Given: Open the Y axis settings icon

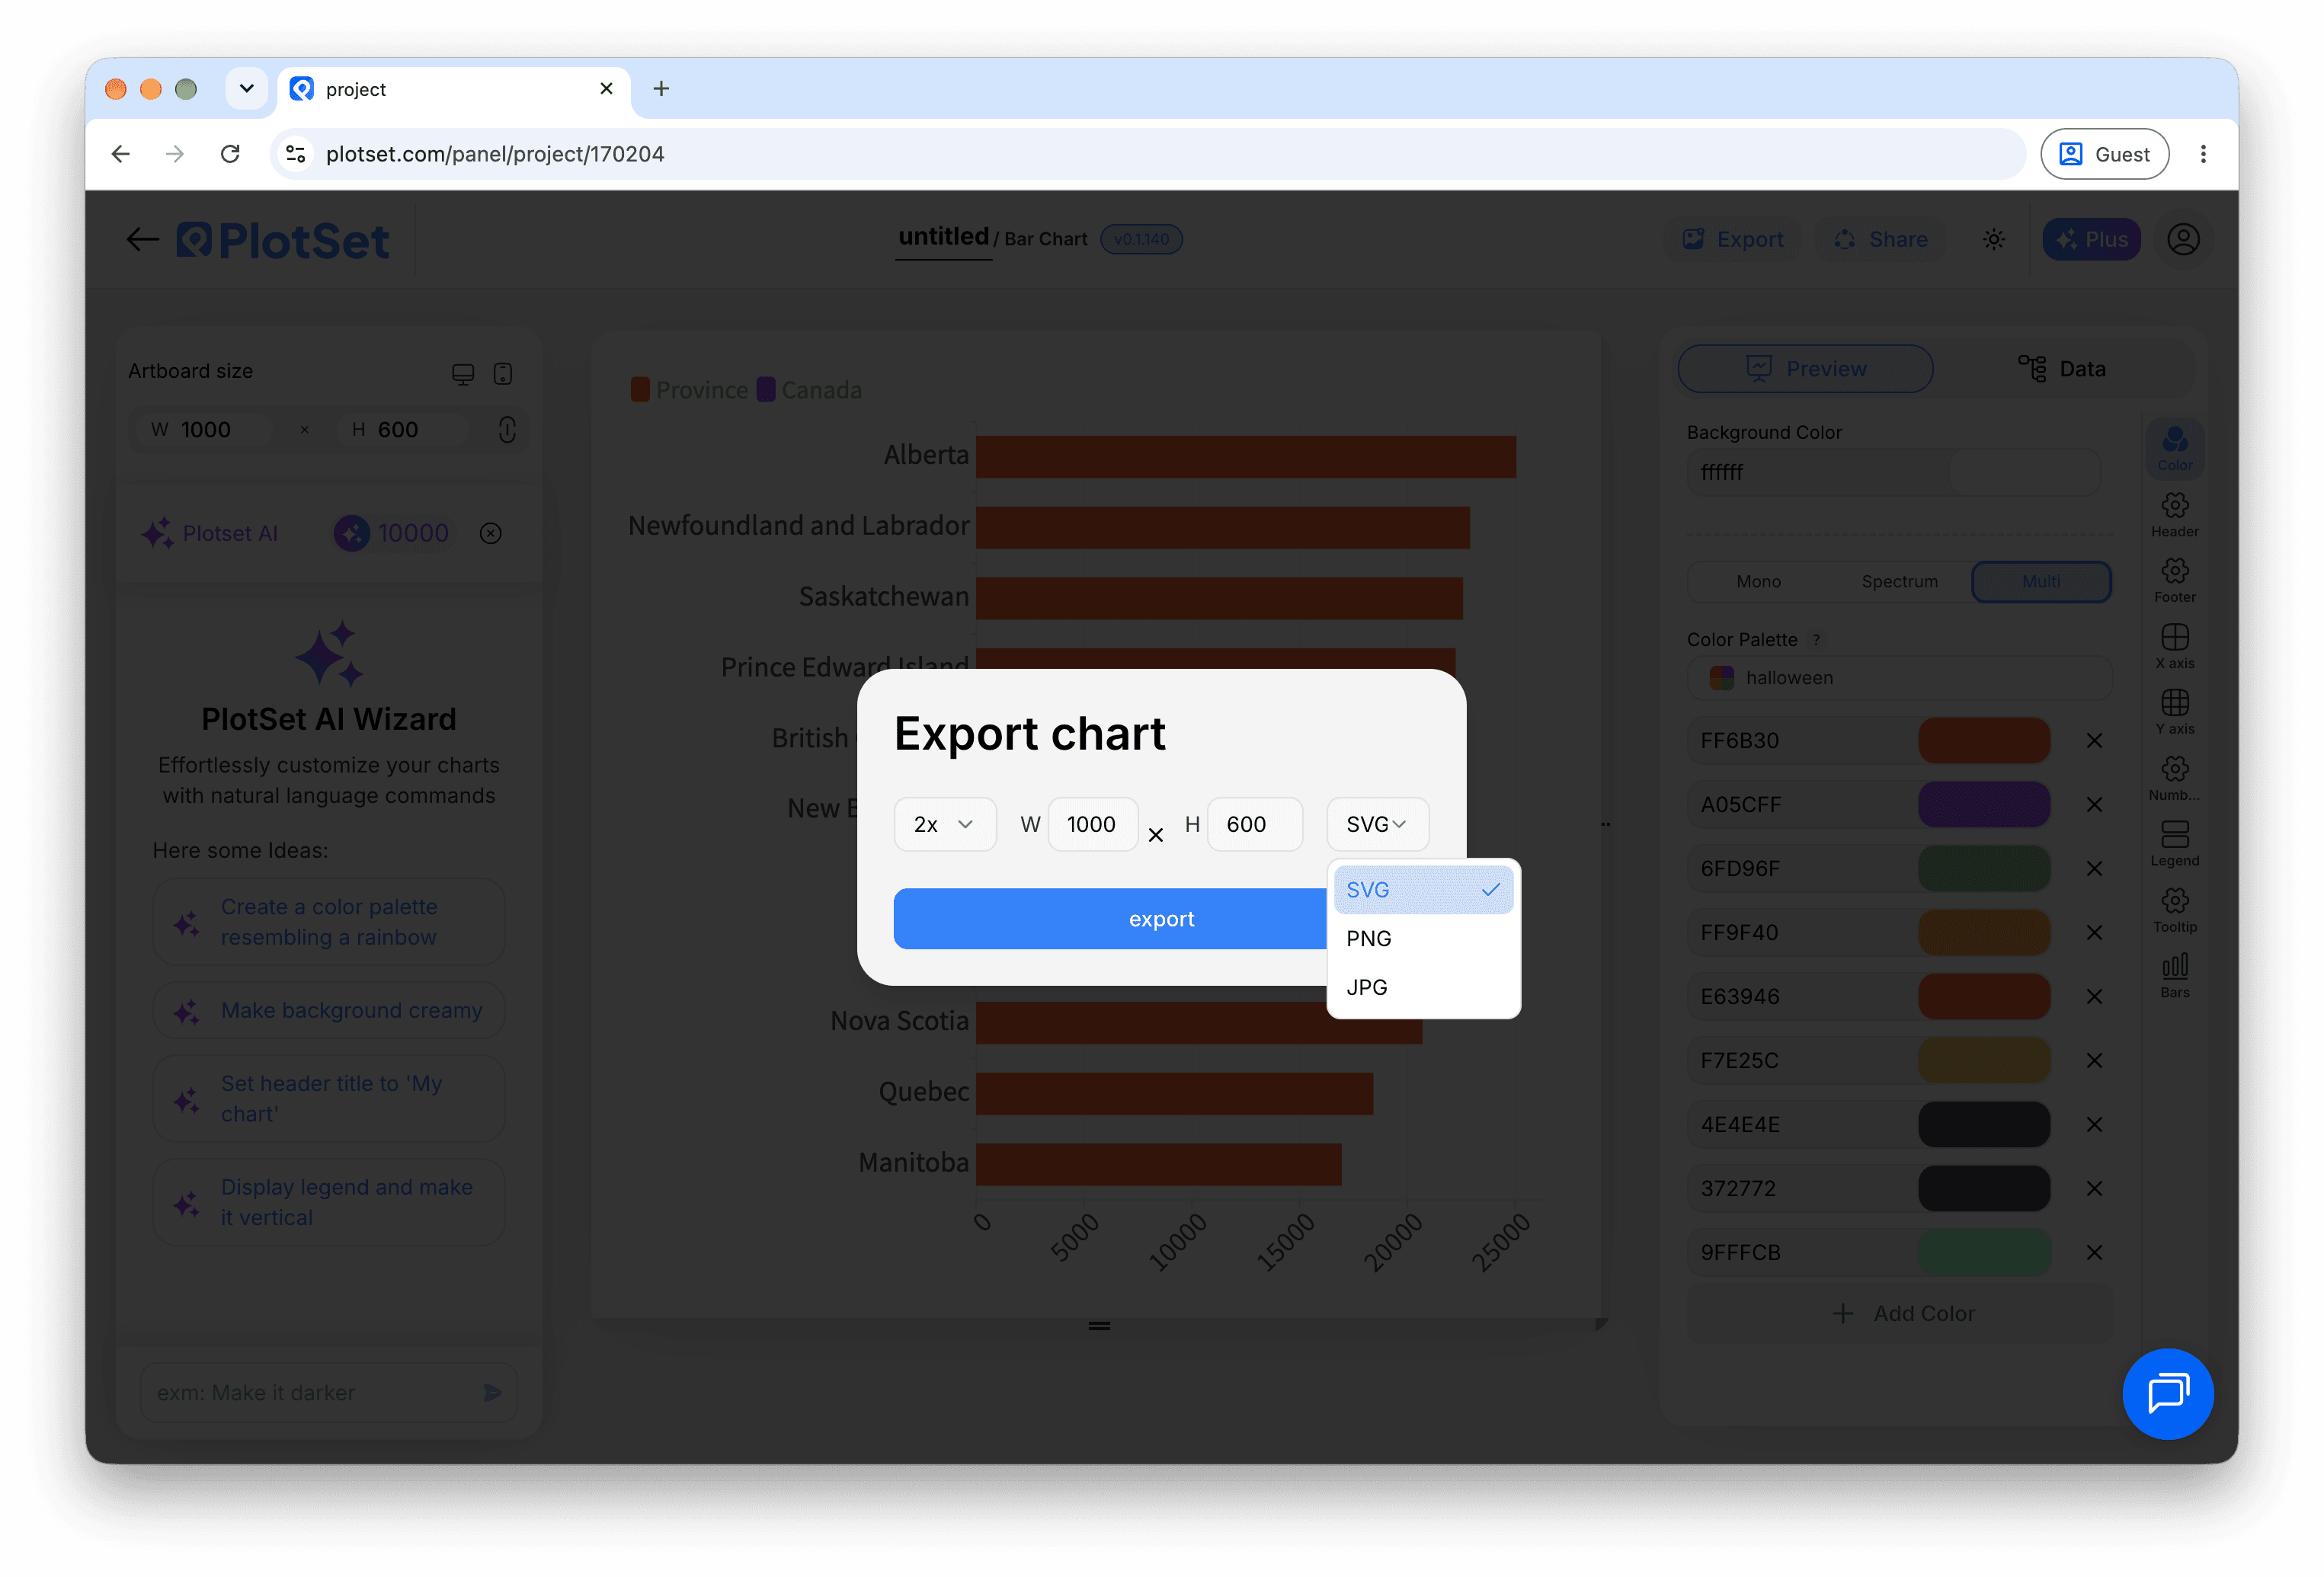Looking at the screenshot, I should coord(2174,712).
